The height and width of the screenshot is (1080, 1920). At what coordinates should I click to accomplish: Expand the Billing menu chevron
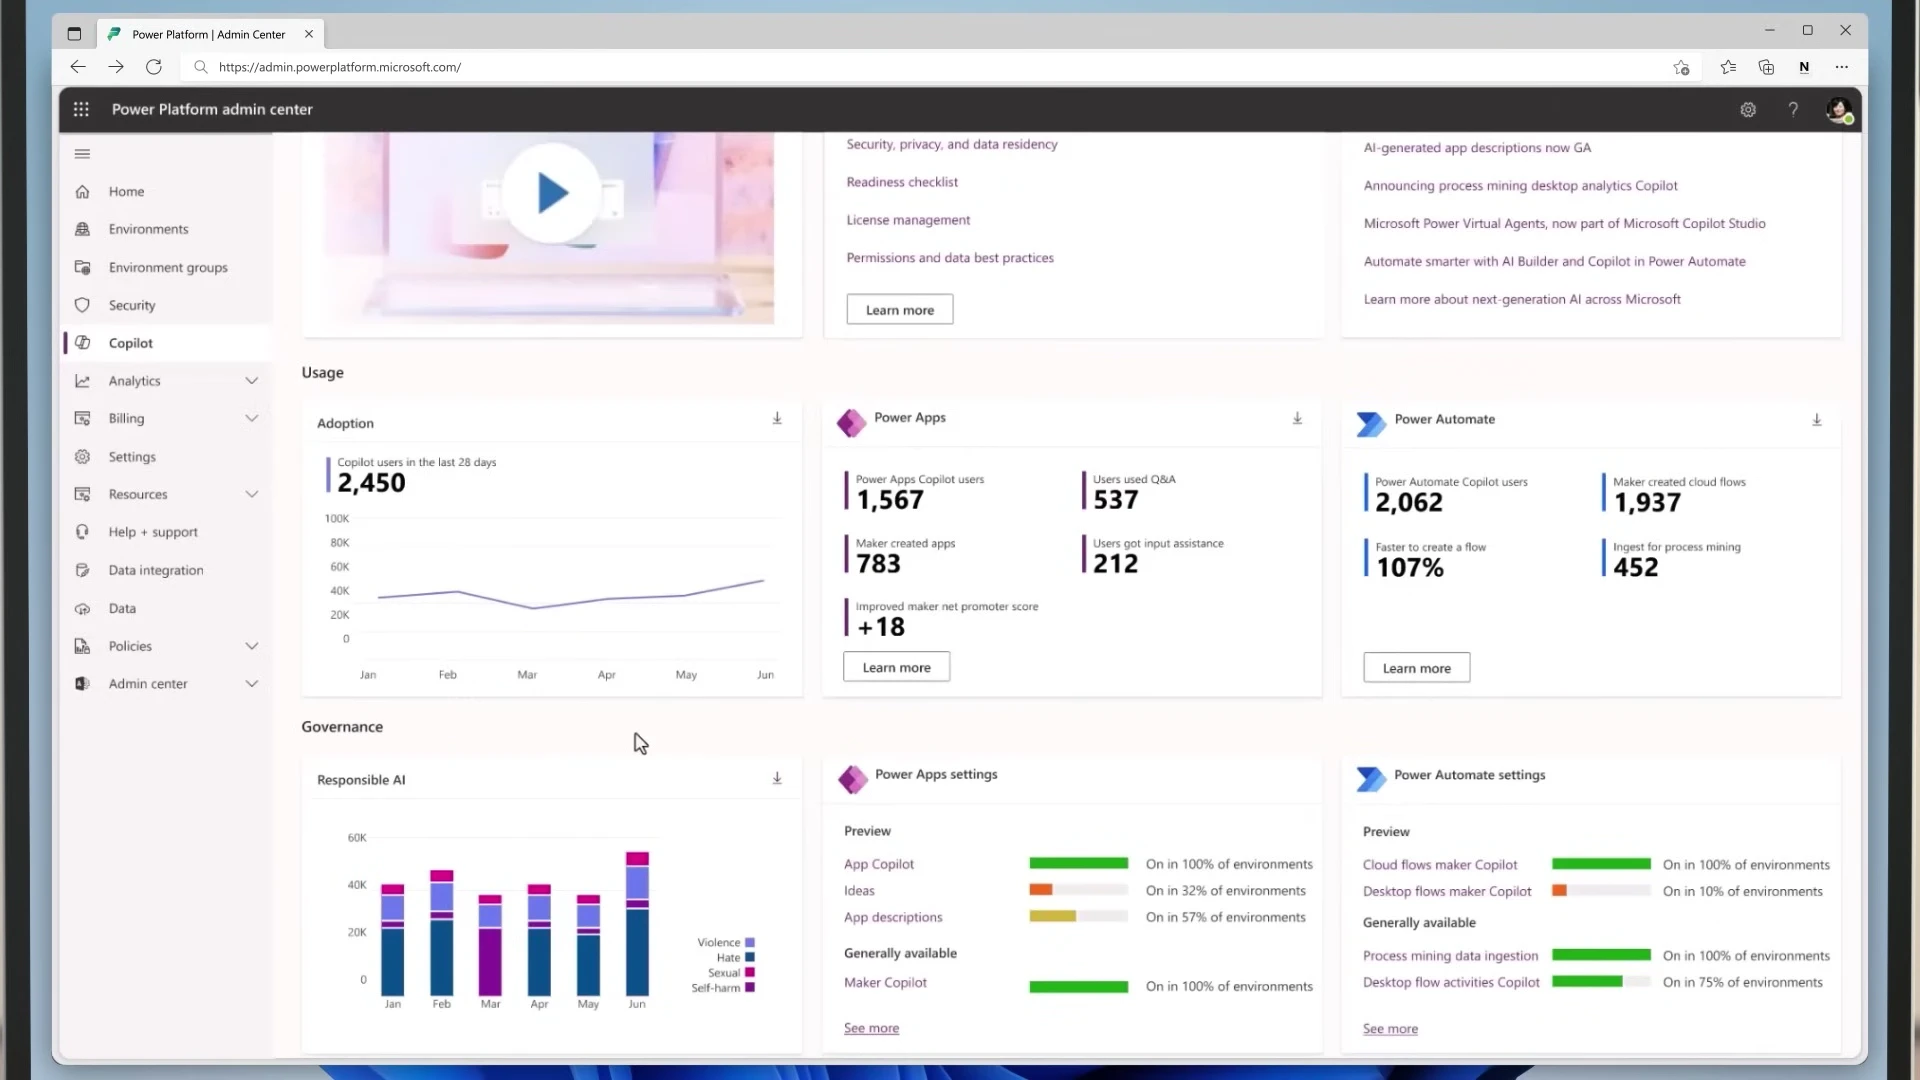tap(252, 418)
